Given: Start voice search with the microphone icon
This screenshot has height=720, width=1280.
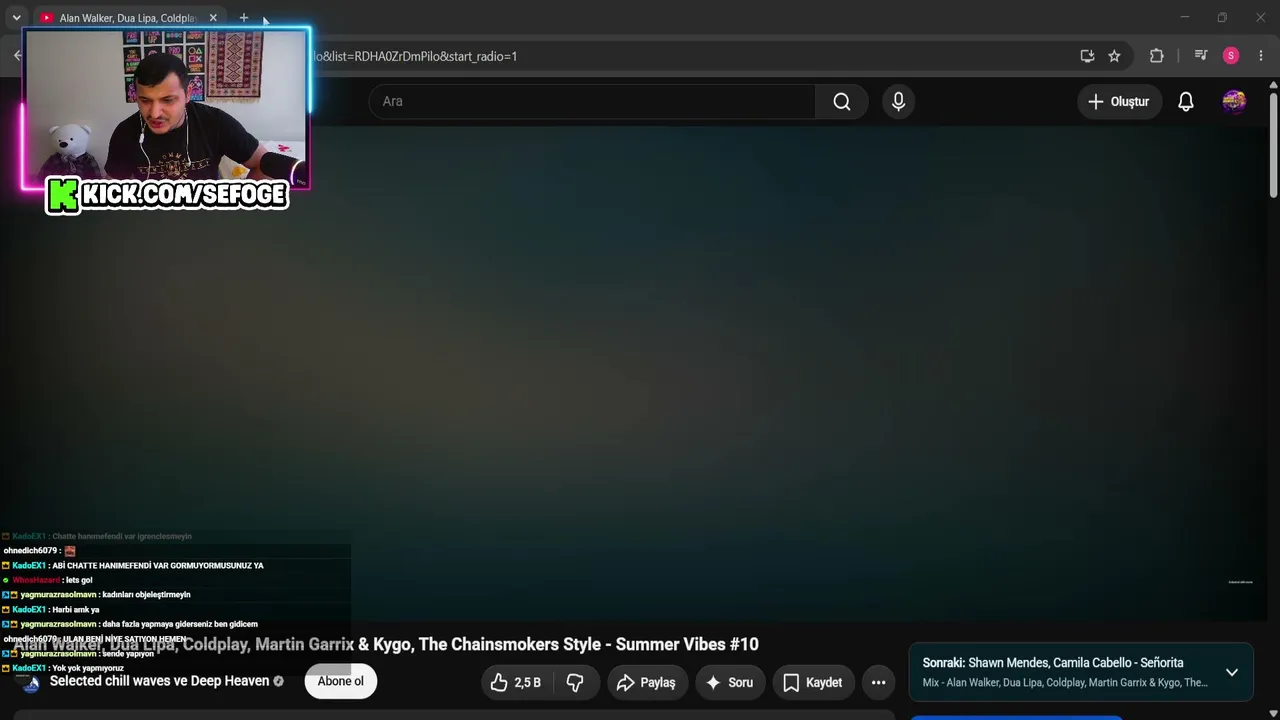Looking at the screenshot, I should click(x=898, y=101).
